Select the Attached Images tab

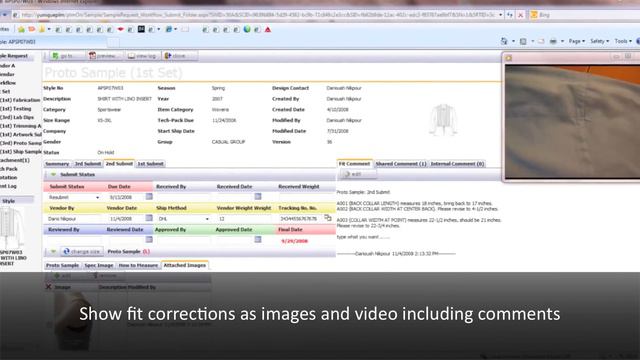(184, 265)
